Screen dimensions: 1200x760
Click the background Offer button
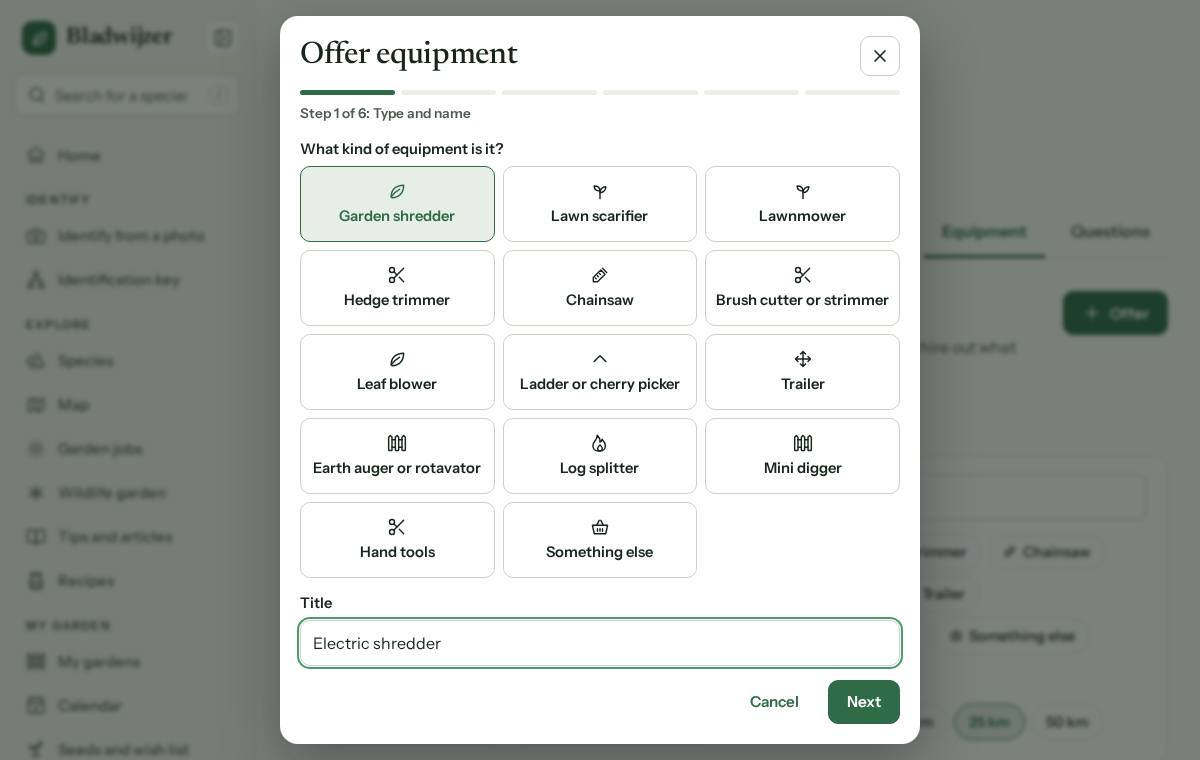pyautogui.click(x=1115, y=313)
